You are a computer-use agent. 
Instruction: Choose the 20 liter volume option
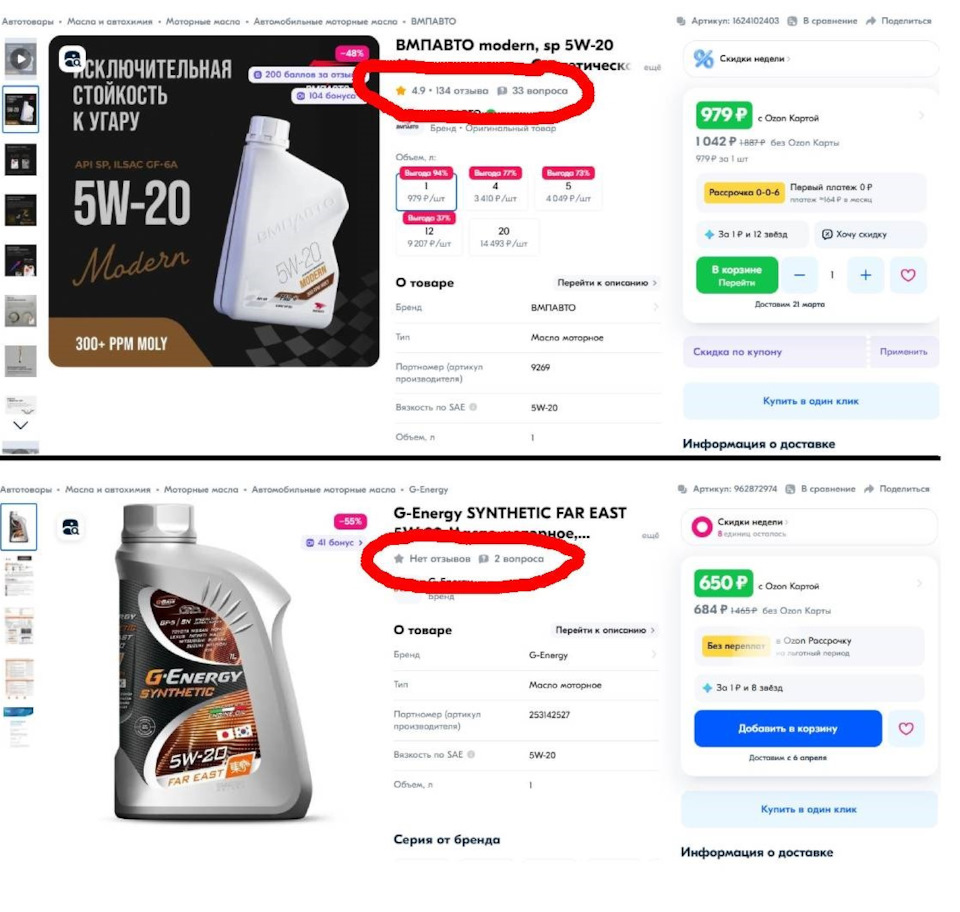(x=503, y=237)
